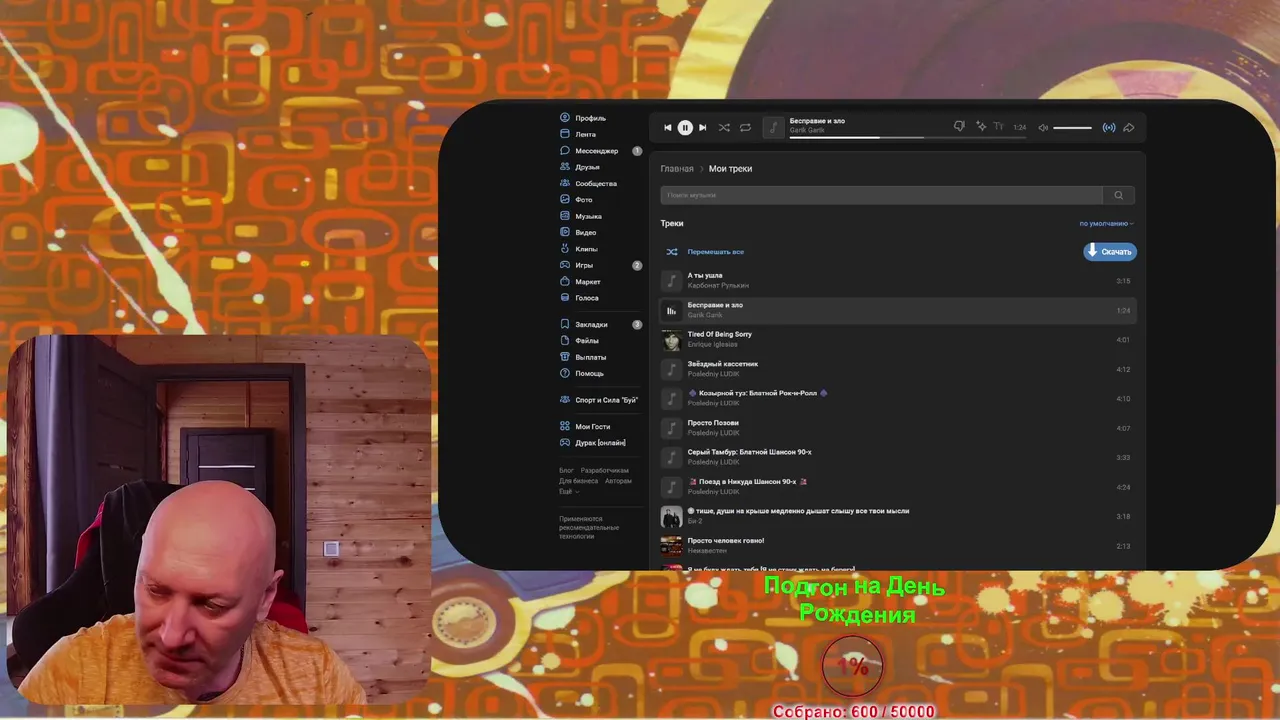The height and width of the screenshot is (720, 1280).
Task: Select the playing track 'Бесправие и зло'
Action: [x=897, y=310]
